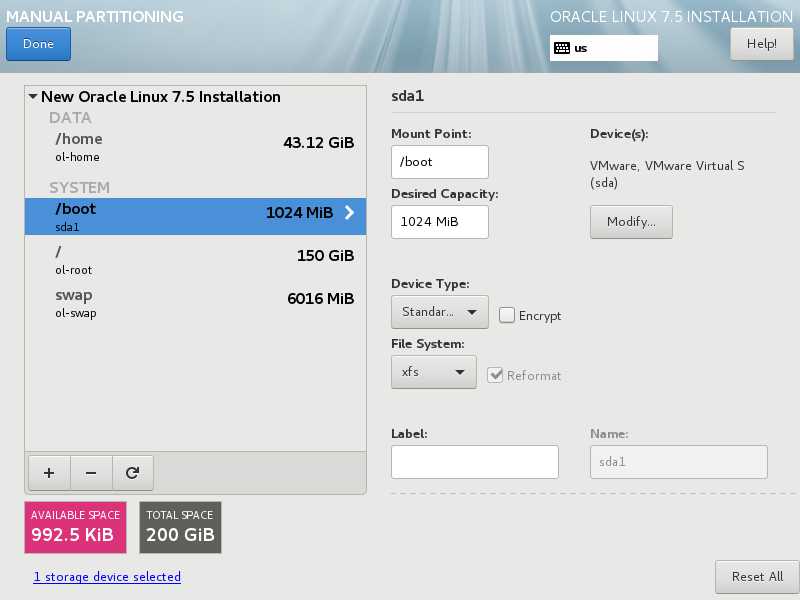Click the Reset All button
The height and width of the screenshot is (600, 800).
[x=757, y=577]
